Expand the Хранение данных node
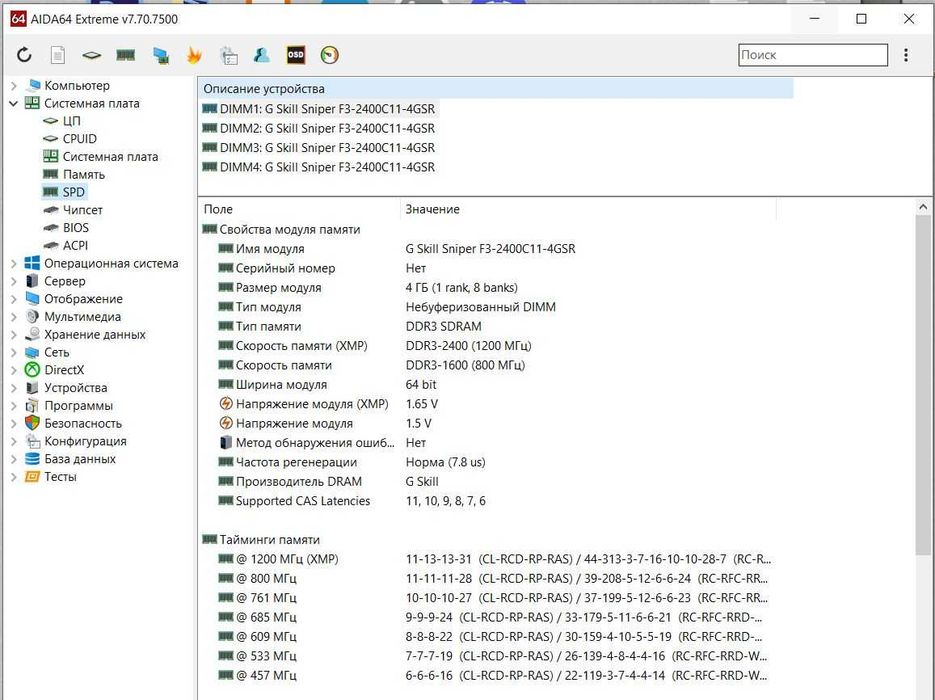Image resolution: width=935 pixels, height=700 pixels. coord(14,335)
